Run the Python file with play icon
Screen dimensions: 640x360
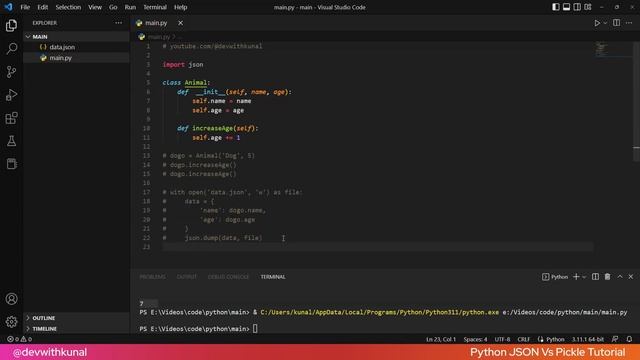(x=597, y=23)
